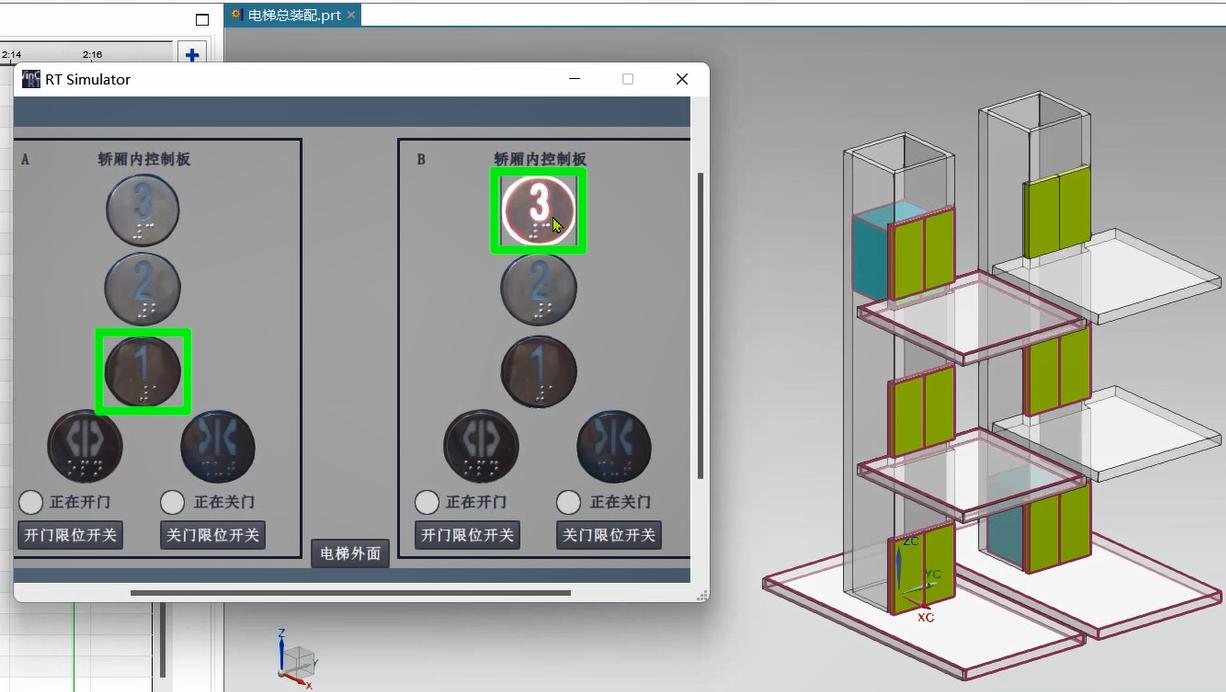Click 开门限位开关 button in panel A
1226x692 pixels.
click(70, 535)
